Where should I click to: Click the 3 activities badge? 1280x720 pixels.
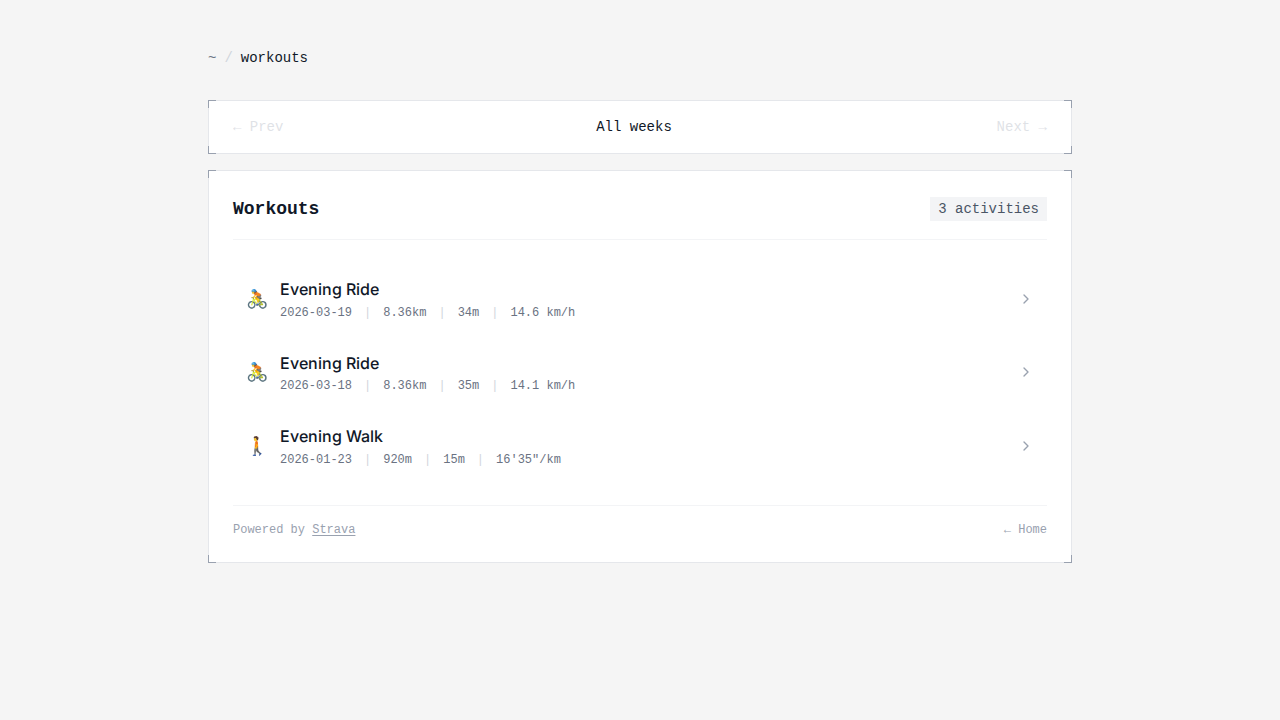coord(988,209)
